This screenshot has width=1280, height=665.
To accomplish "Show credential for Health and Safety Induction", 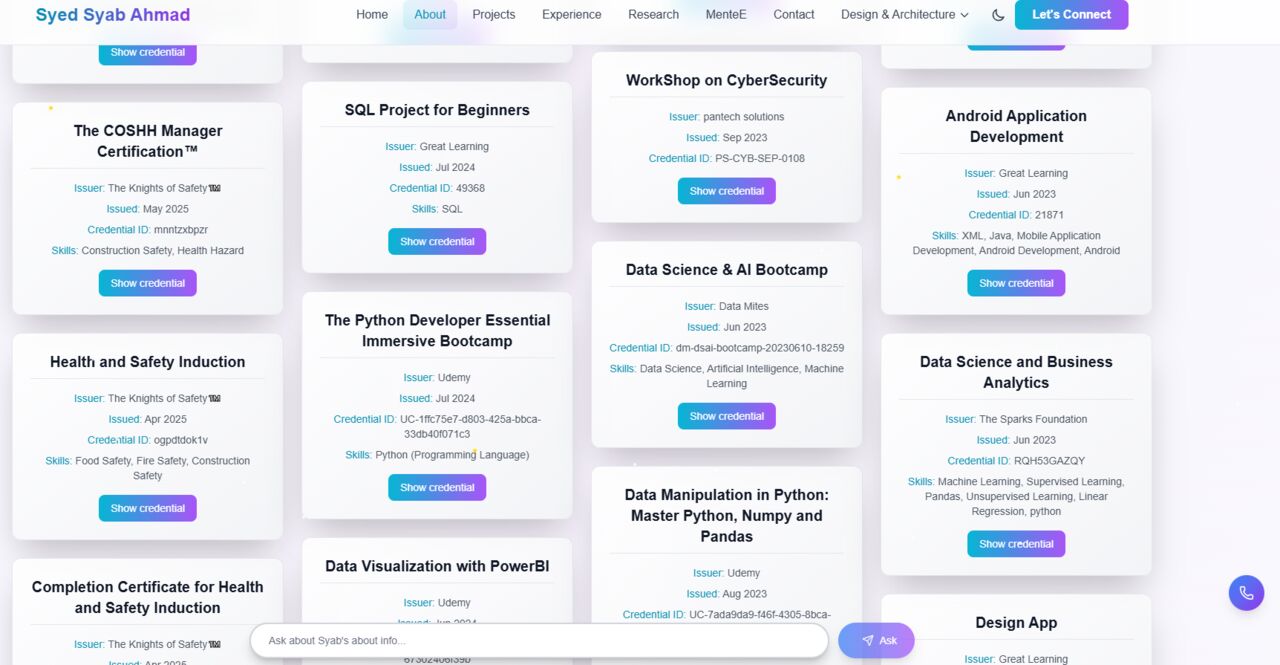I will pos(147,508).
